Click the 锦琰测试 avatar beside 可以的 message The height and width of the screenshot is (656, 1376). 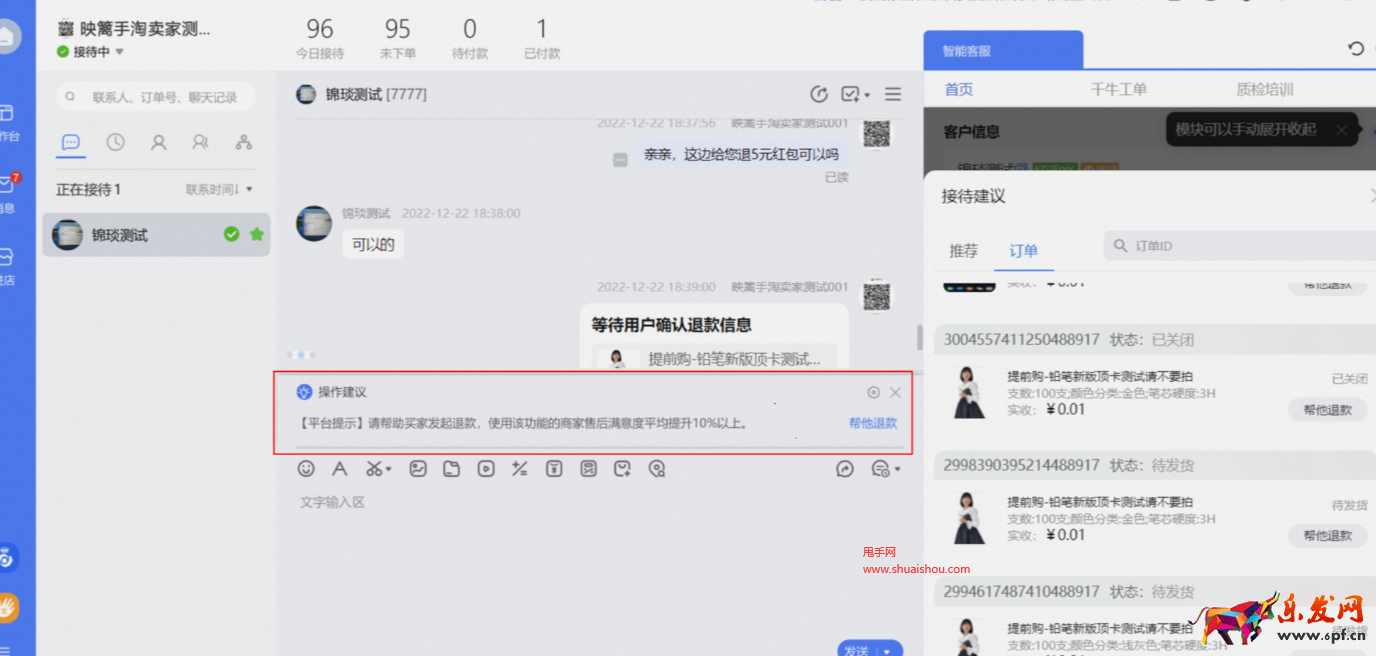point(314,223)
